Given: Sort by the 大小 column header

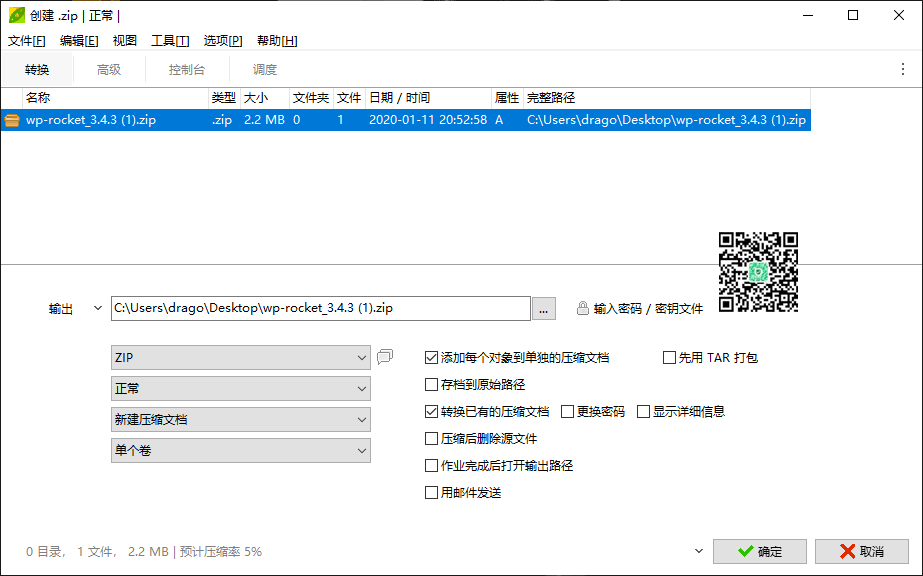Looking at the screenshot, I should (x=265, y=98).
